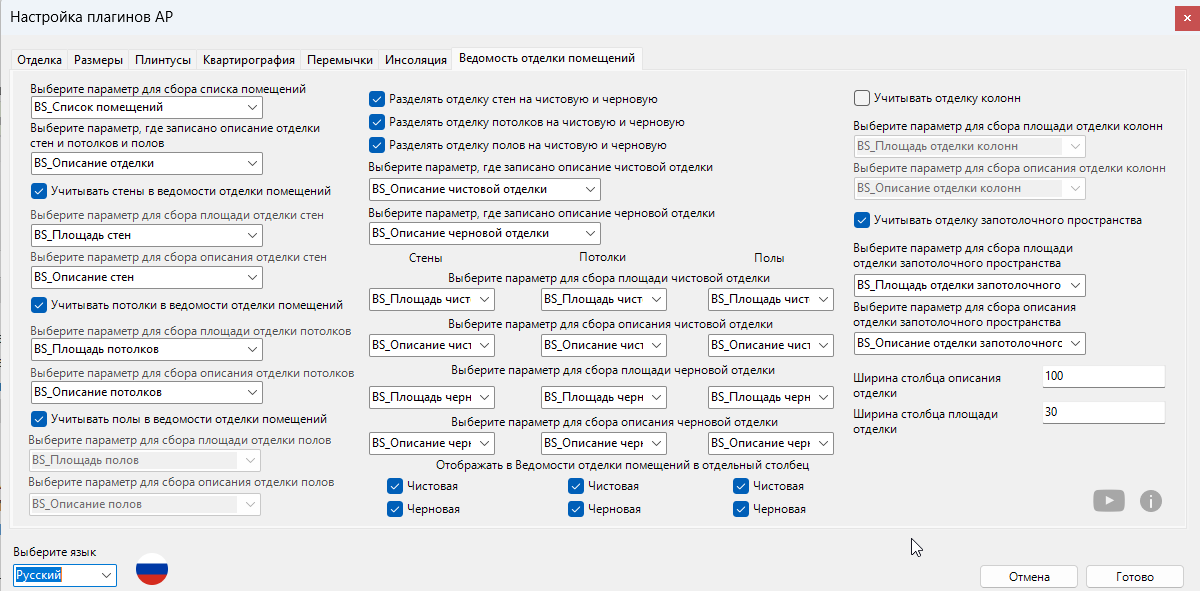This screenshot has height=591, width=1200.
Task: Expand the BS_Описание чистовой отделки dropdown
Action: click(485, 189)
